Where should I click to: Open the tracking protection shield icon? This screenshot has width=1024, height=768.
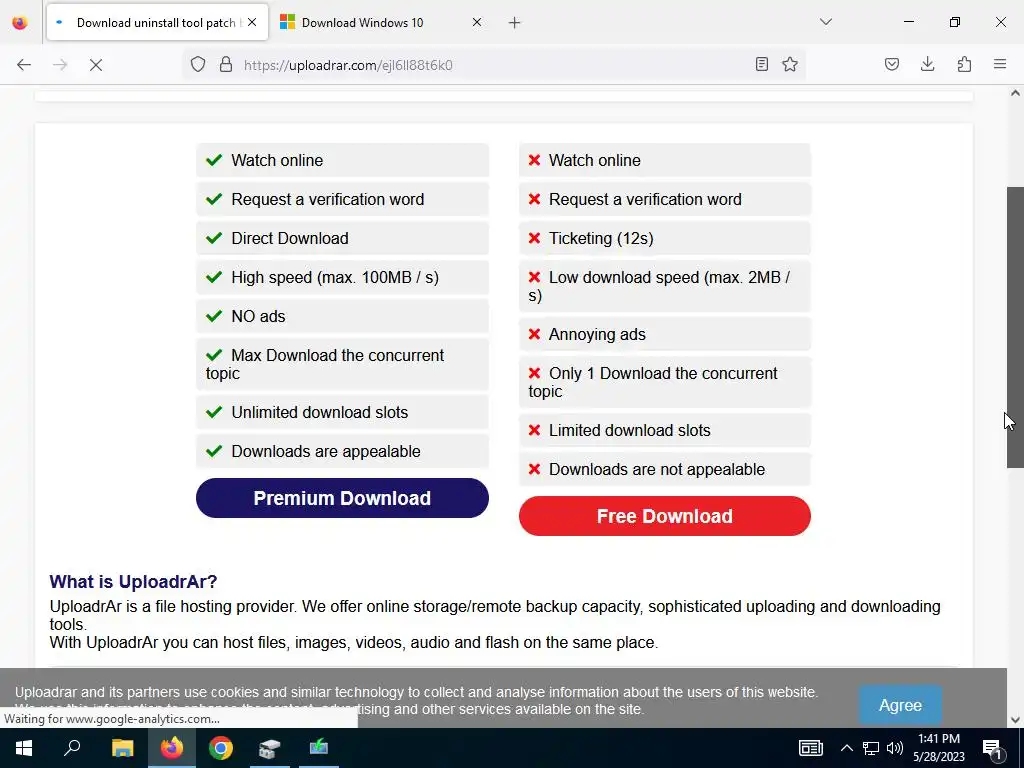point(198,65)
